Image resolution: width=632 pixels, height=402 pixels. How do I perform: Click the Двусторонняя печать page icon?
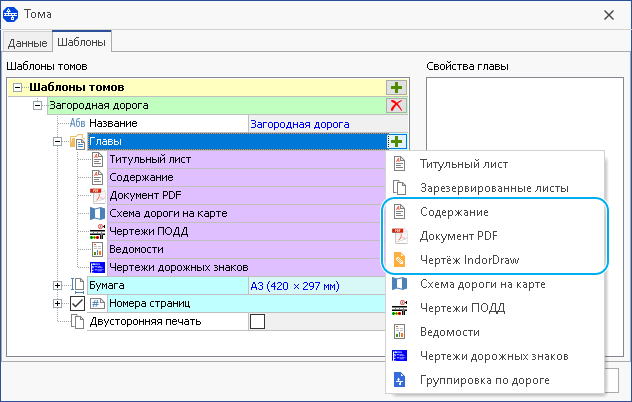(x=77, y=322)
